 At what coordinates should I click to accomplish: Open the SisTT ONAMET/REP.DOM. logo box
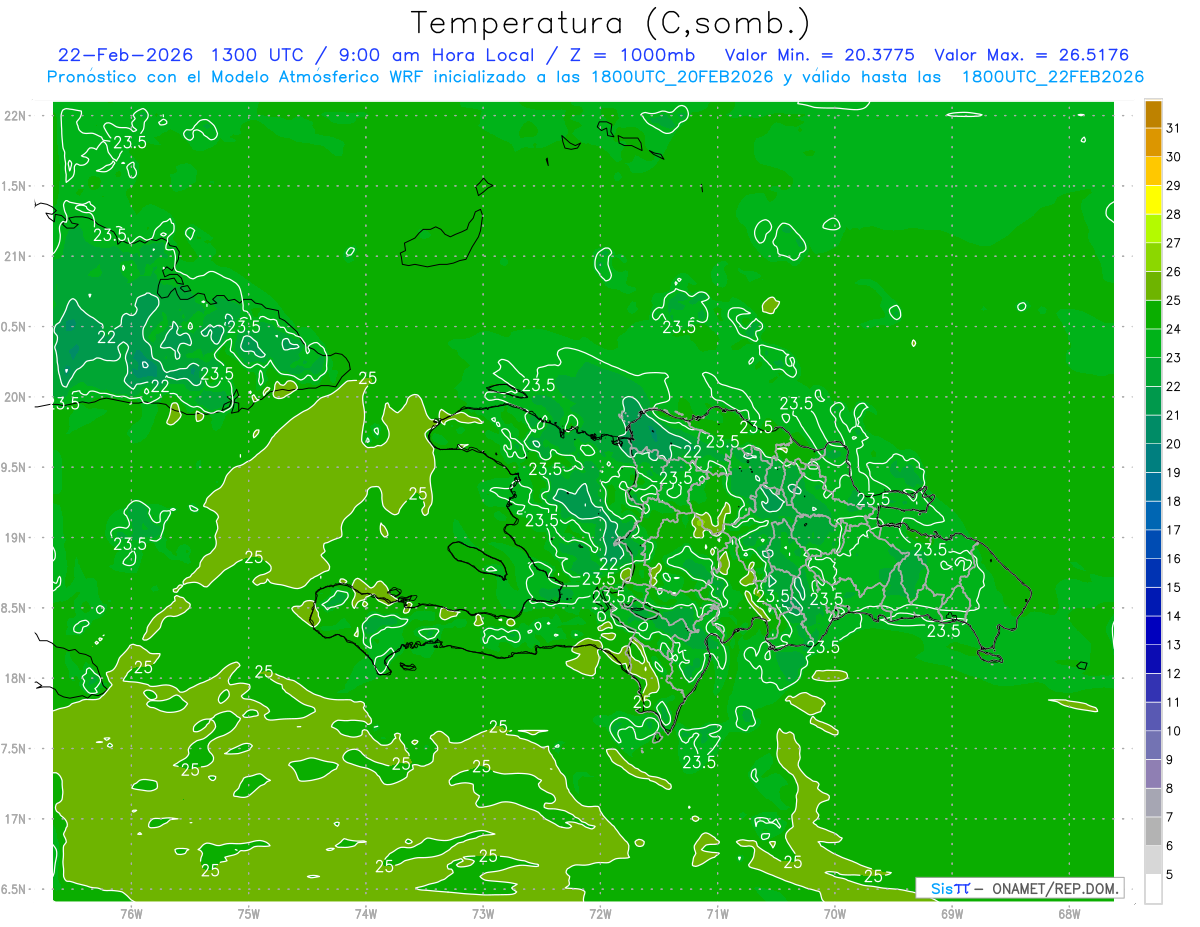click(x=1019, y=888)
